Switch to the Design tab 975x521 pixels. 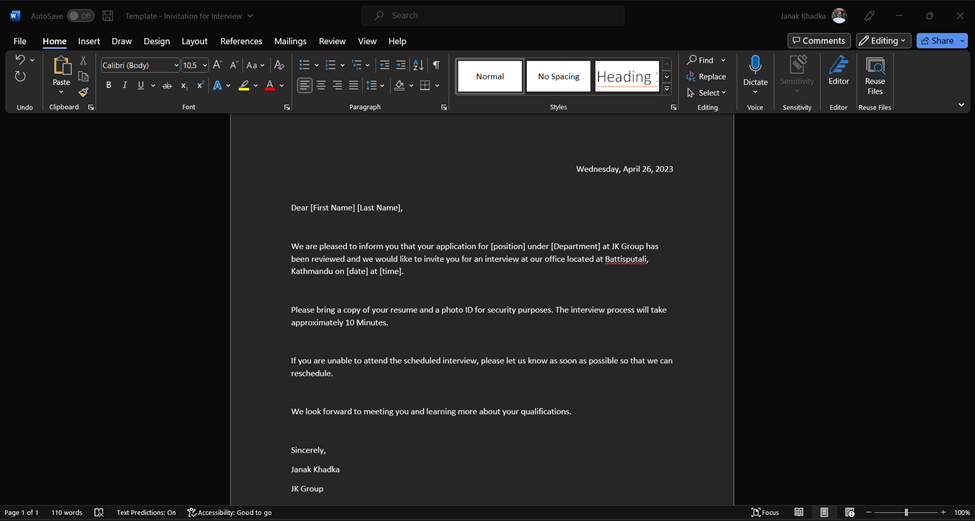(x=157, y=41)
